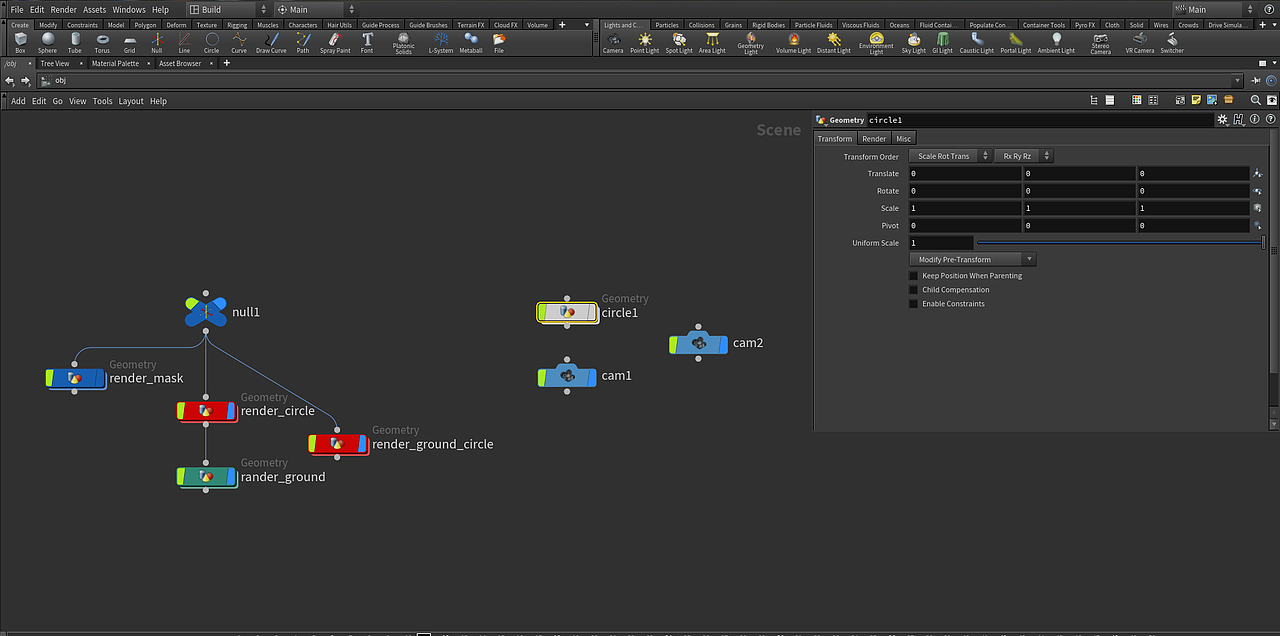
Task: Open the Build desktop selector dropdown
Action: 227,9
